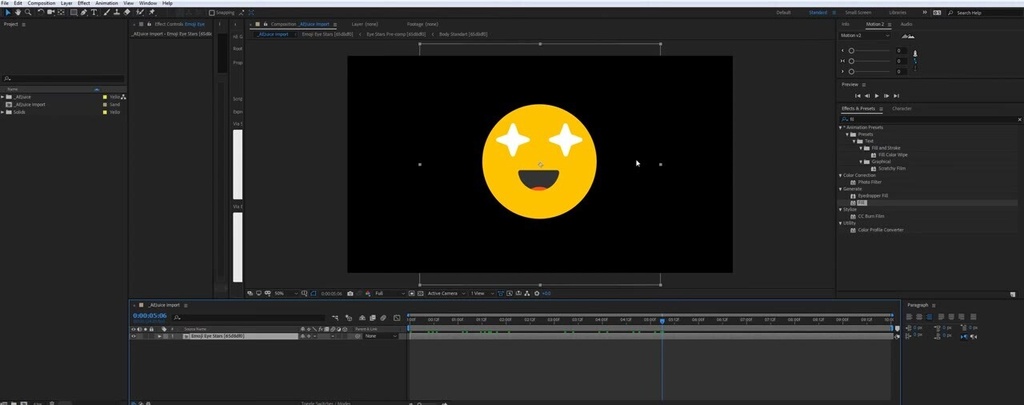The width and height of the screenshot is (1024, 405).
Task: Select the Eraser tool
Action: coord(127,12)
